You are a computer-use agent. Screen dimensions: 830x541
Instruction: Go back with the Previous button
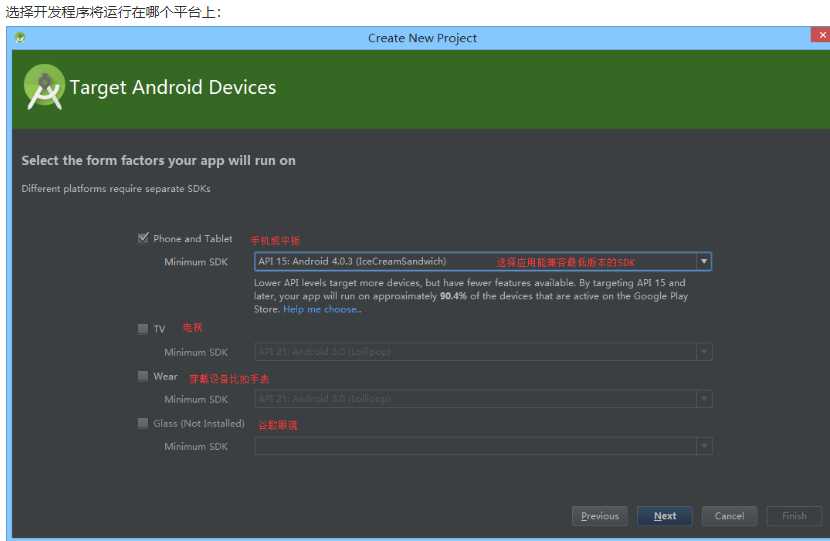(x=600, y=516)
